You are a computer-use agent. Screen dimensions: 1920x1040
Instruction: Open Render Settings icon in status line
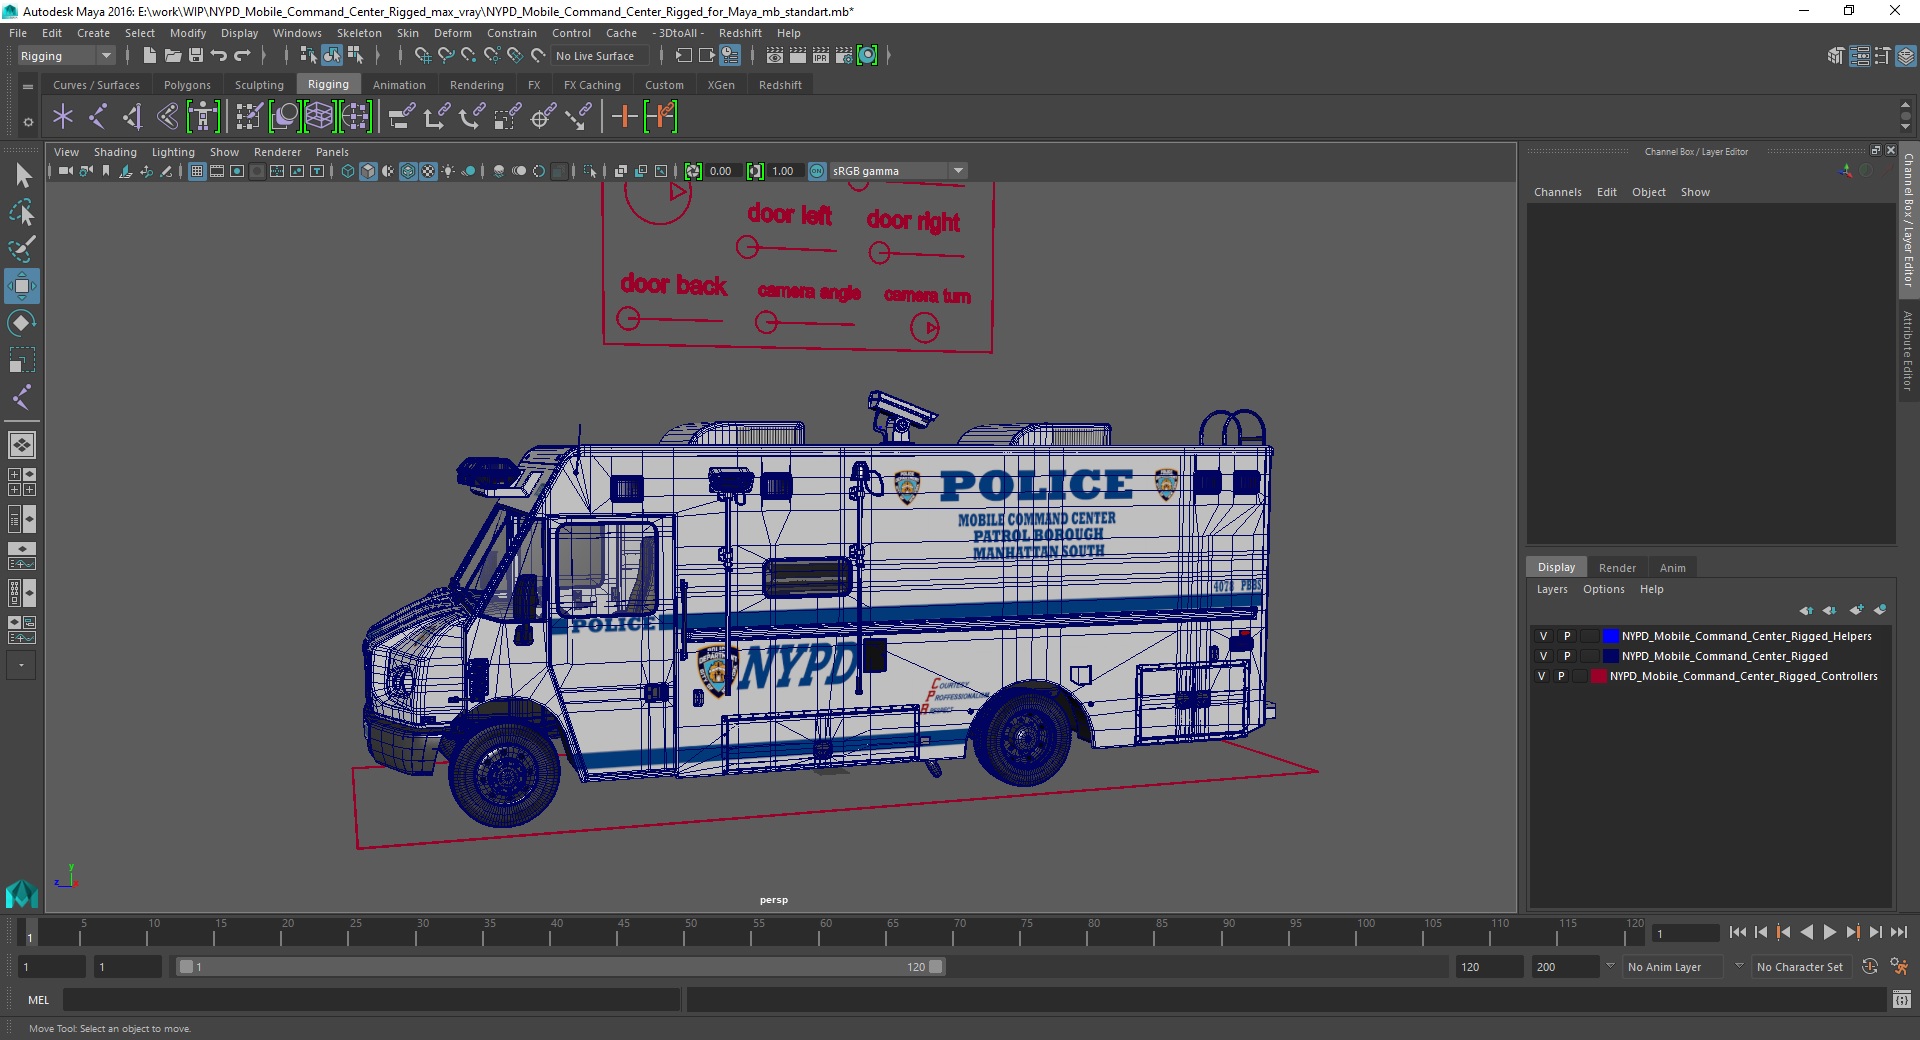[844, 56]
